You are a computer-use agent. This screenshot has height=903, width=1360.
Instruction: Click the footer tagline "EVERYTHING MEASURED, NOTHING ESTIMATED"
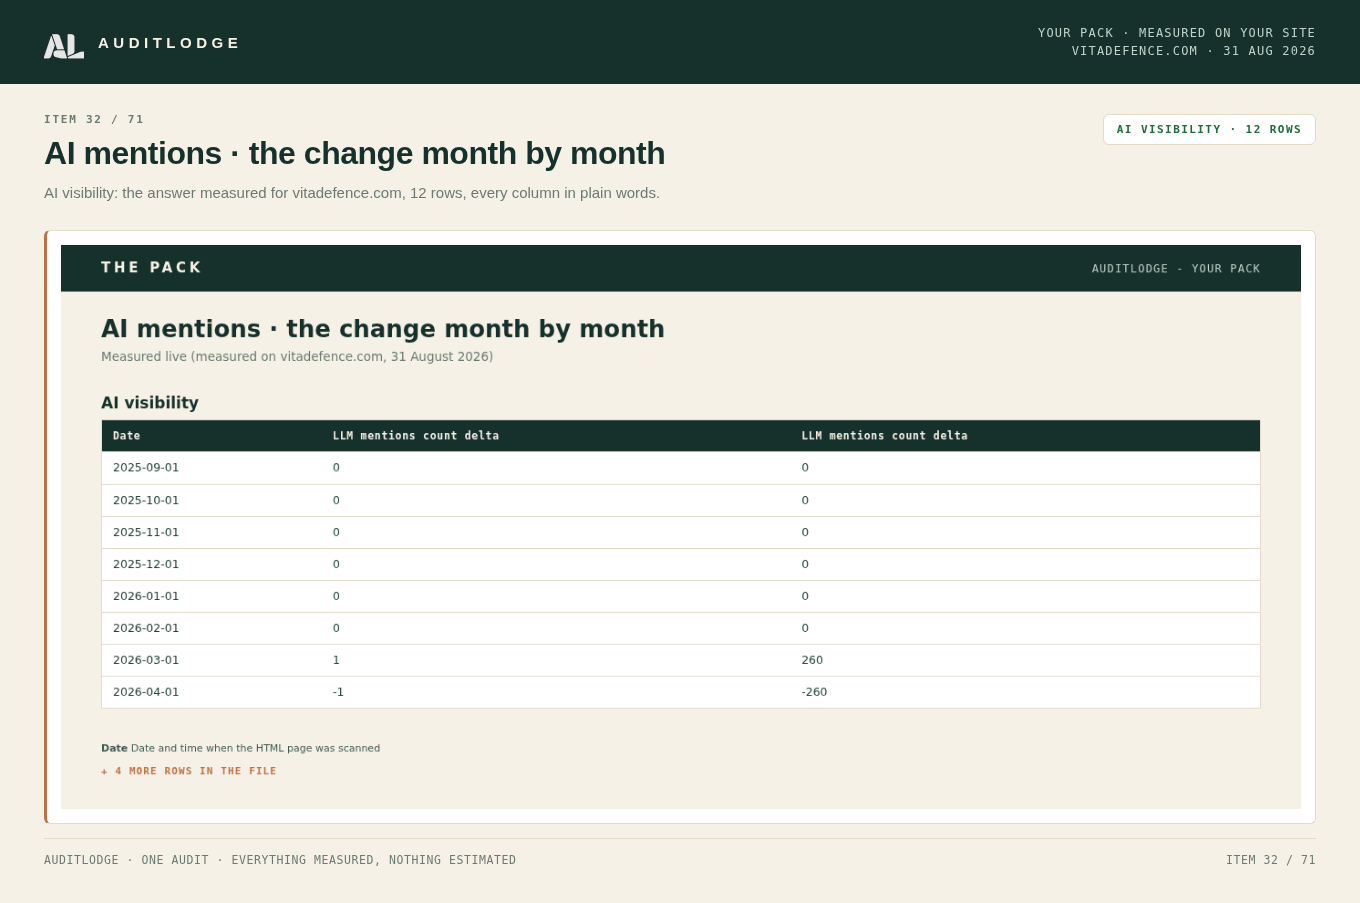click(x=374, y=860)
